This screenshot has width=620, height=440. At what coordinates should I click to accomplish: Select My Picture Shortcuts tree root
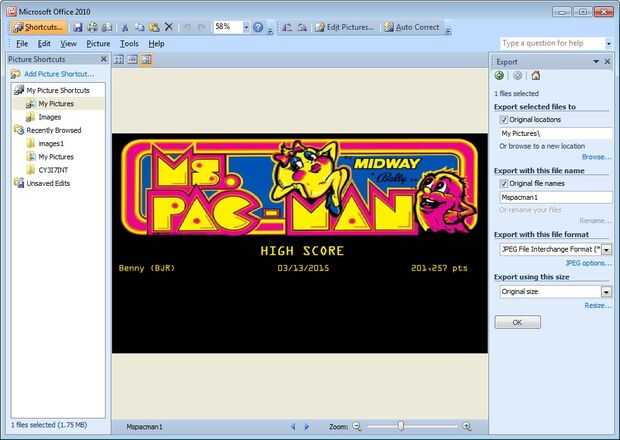click(58, 91)
